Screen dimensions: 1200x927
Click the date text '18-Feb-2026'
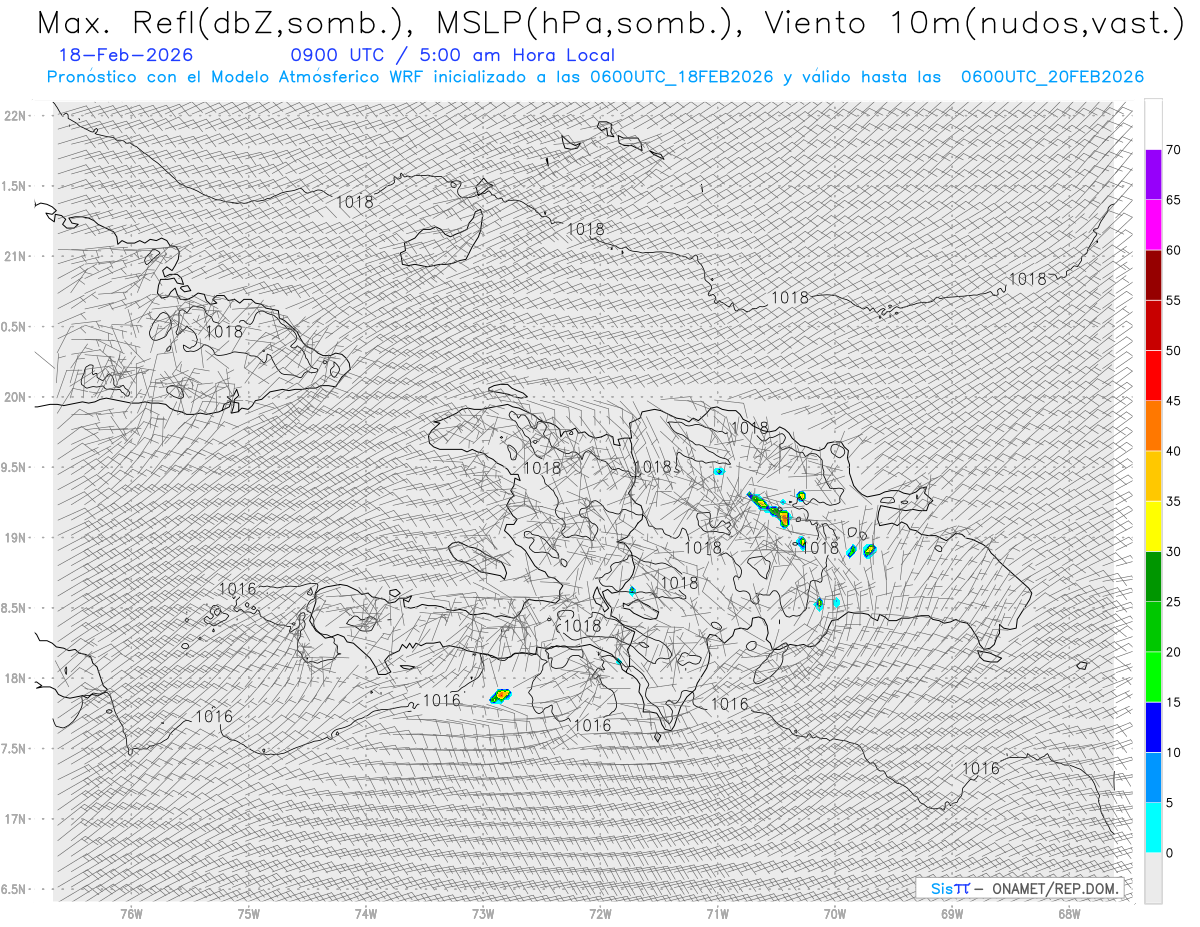(127, 55)
